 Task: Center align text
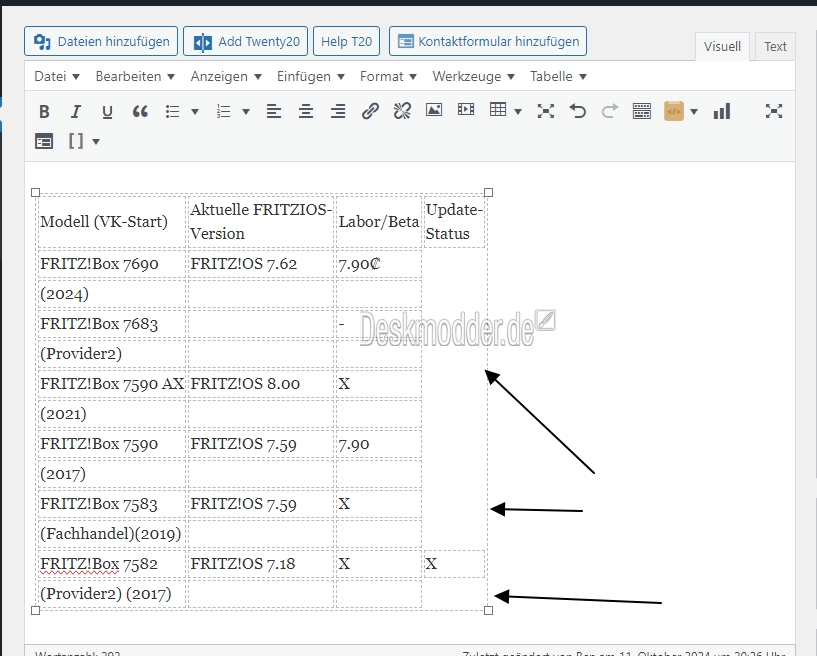306,111
